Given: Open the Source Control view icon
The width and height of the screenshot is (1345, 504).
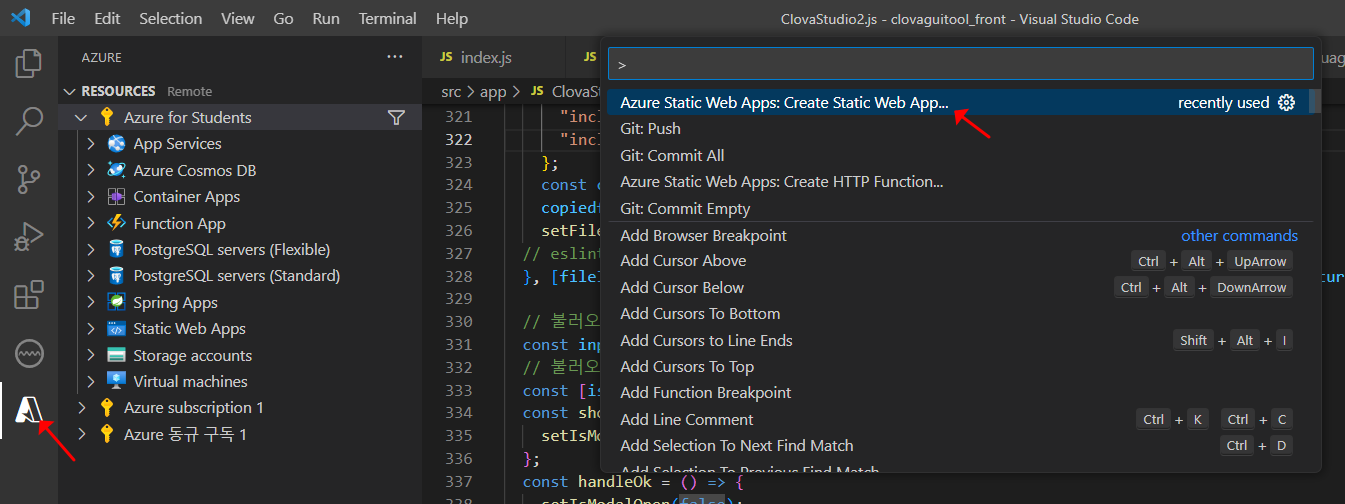Looking at the screenshot, I should pyautogui.click(x=28, y=180).
